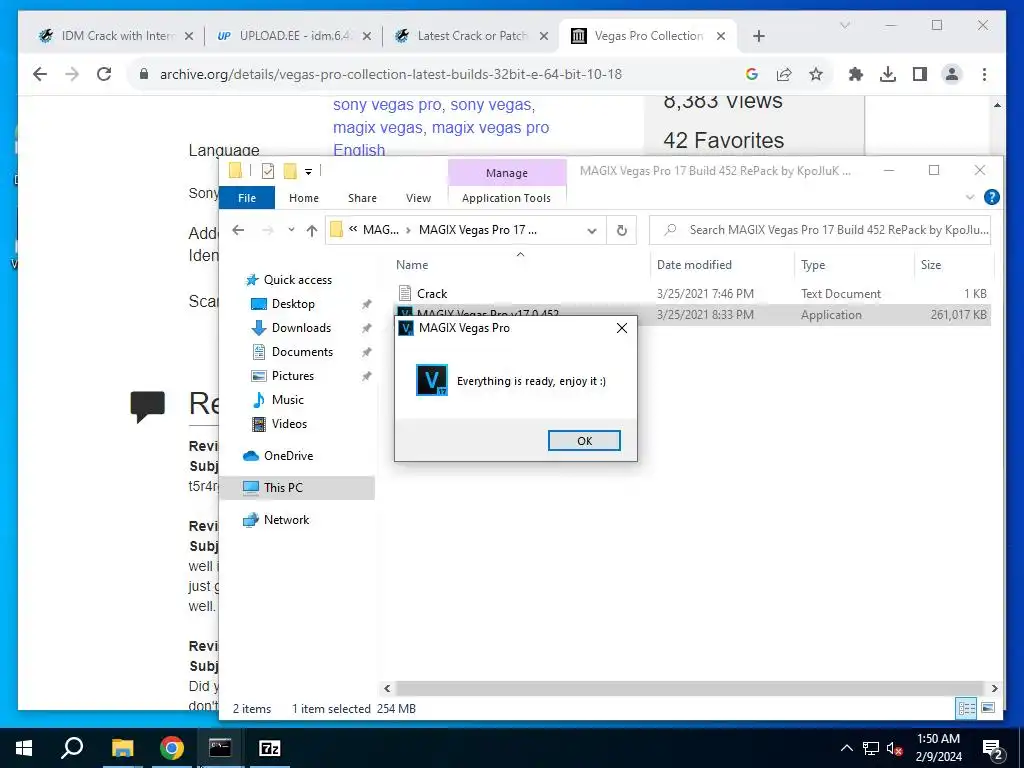This screenshot has width=1024, height=768.
Task: Open Pictures in navigation pane
Action: (x=293, y=376)
